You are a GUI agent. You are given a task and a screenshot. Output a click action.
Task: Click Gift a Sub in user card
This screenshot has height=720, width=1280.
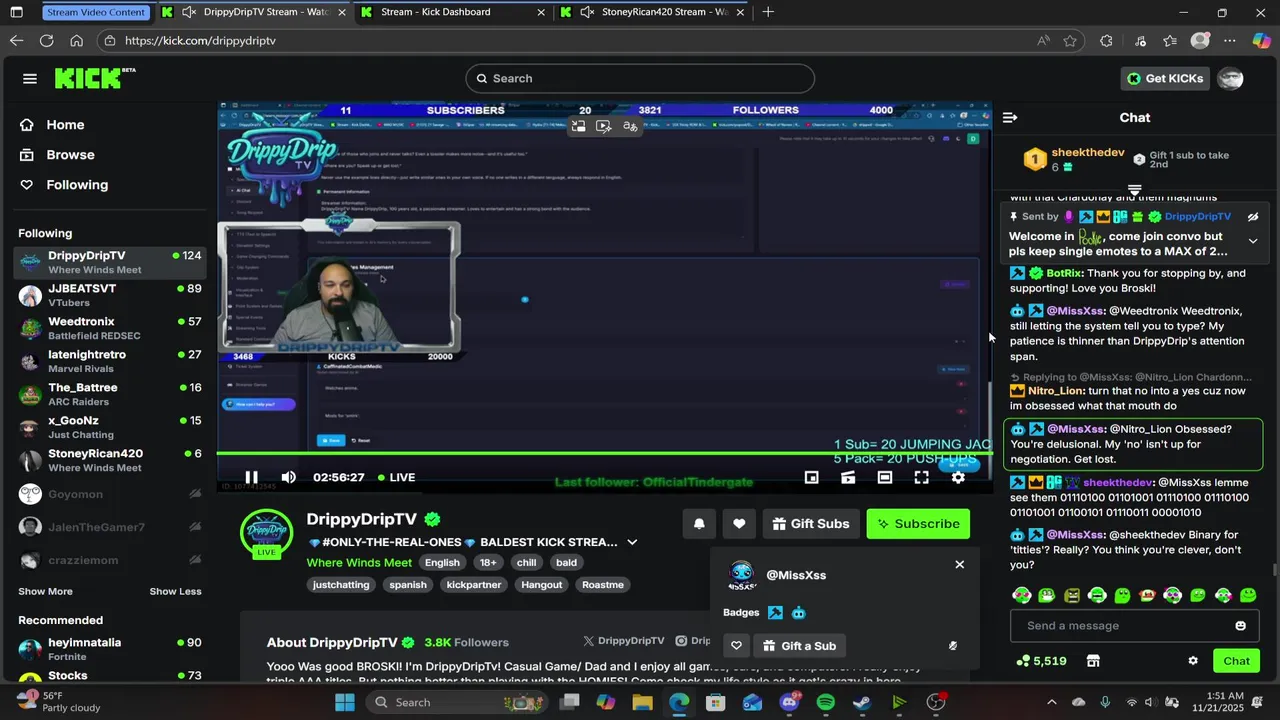coord(799,646)
